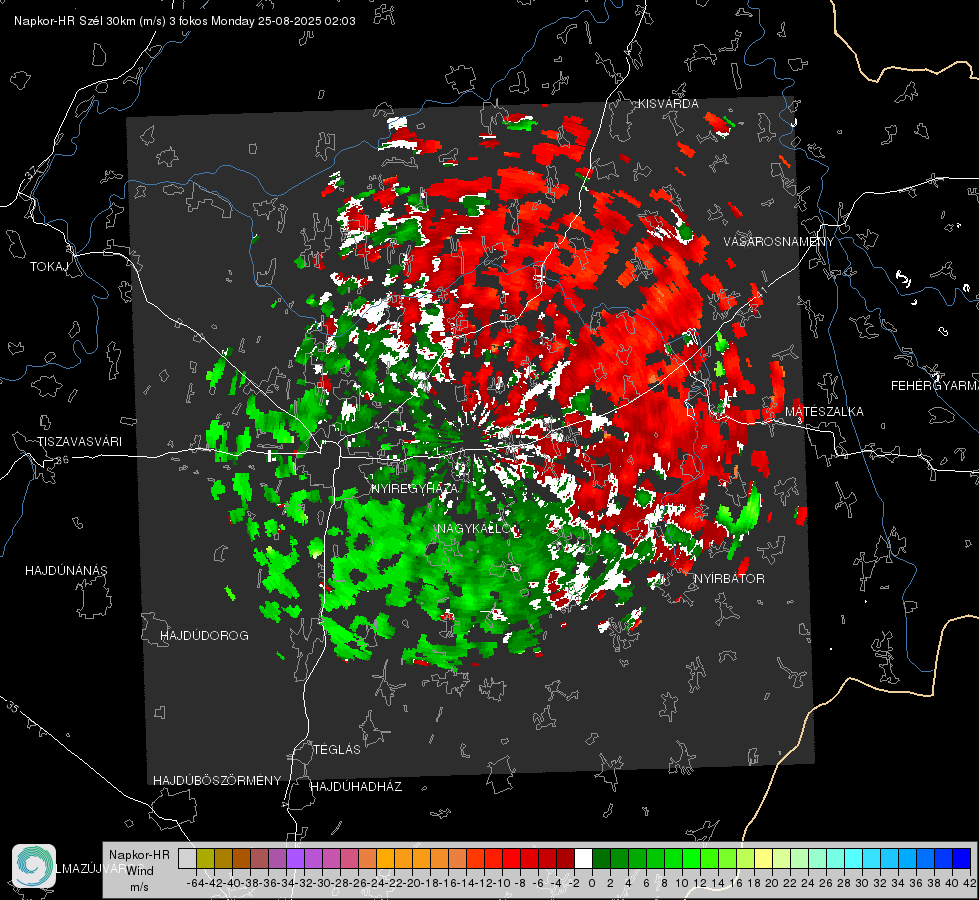Select the gray swatch at legend start
979x900 pixels.
187,859
